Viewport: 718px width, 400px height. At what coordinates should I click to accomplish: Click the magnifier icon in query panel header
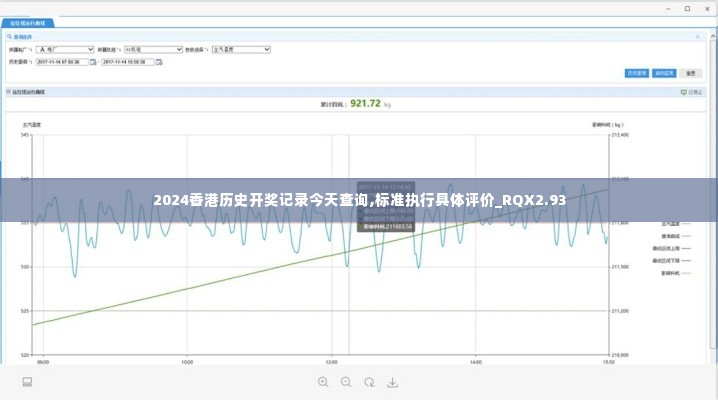click(9, 37)
